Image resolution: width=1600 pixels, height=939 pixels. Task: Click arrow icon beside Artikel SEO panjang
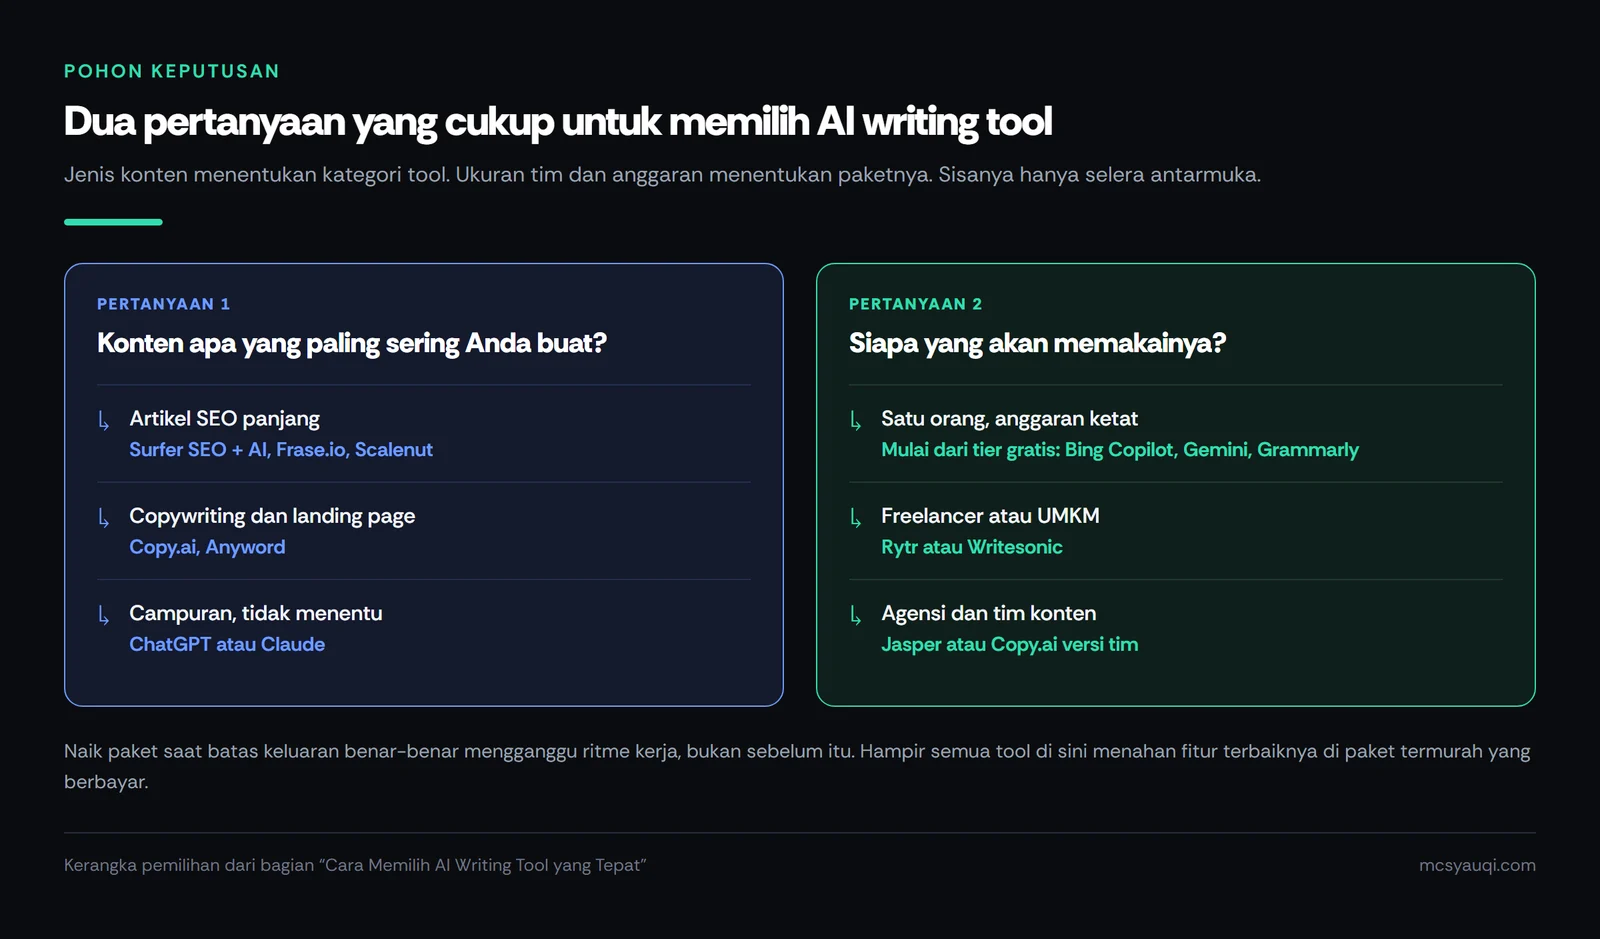104,420
